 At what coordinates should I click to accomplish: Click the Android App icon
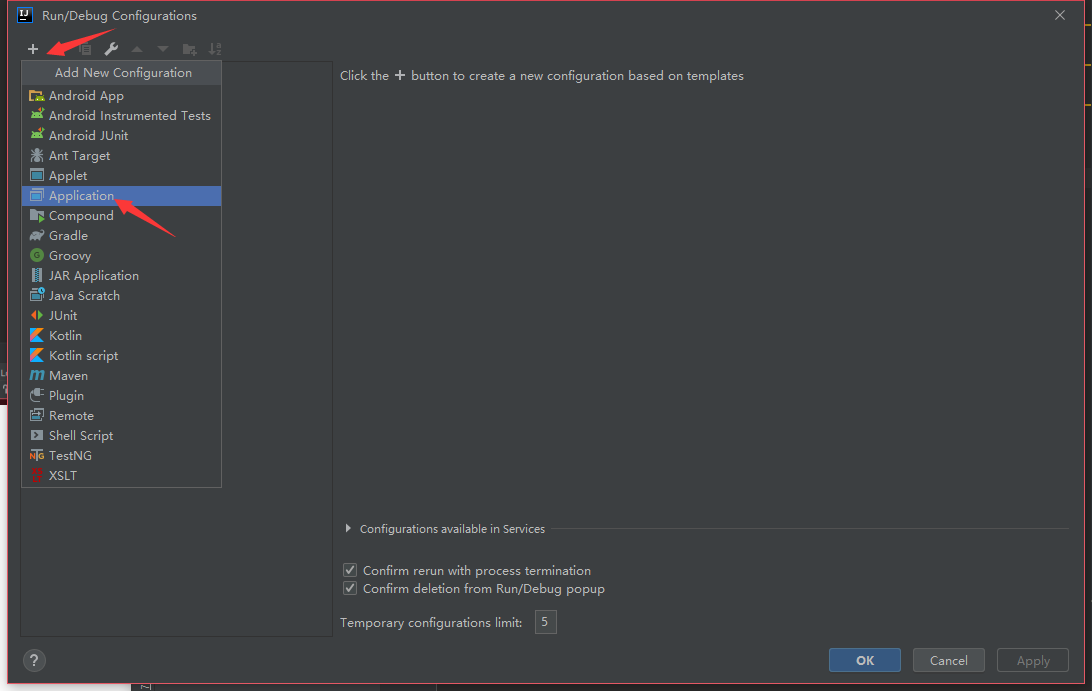point(37,95)
